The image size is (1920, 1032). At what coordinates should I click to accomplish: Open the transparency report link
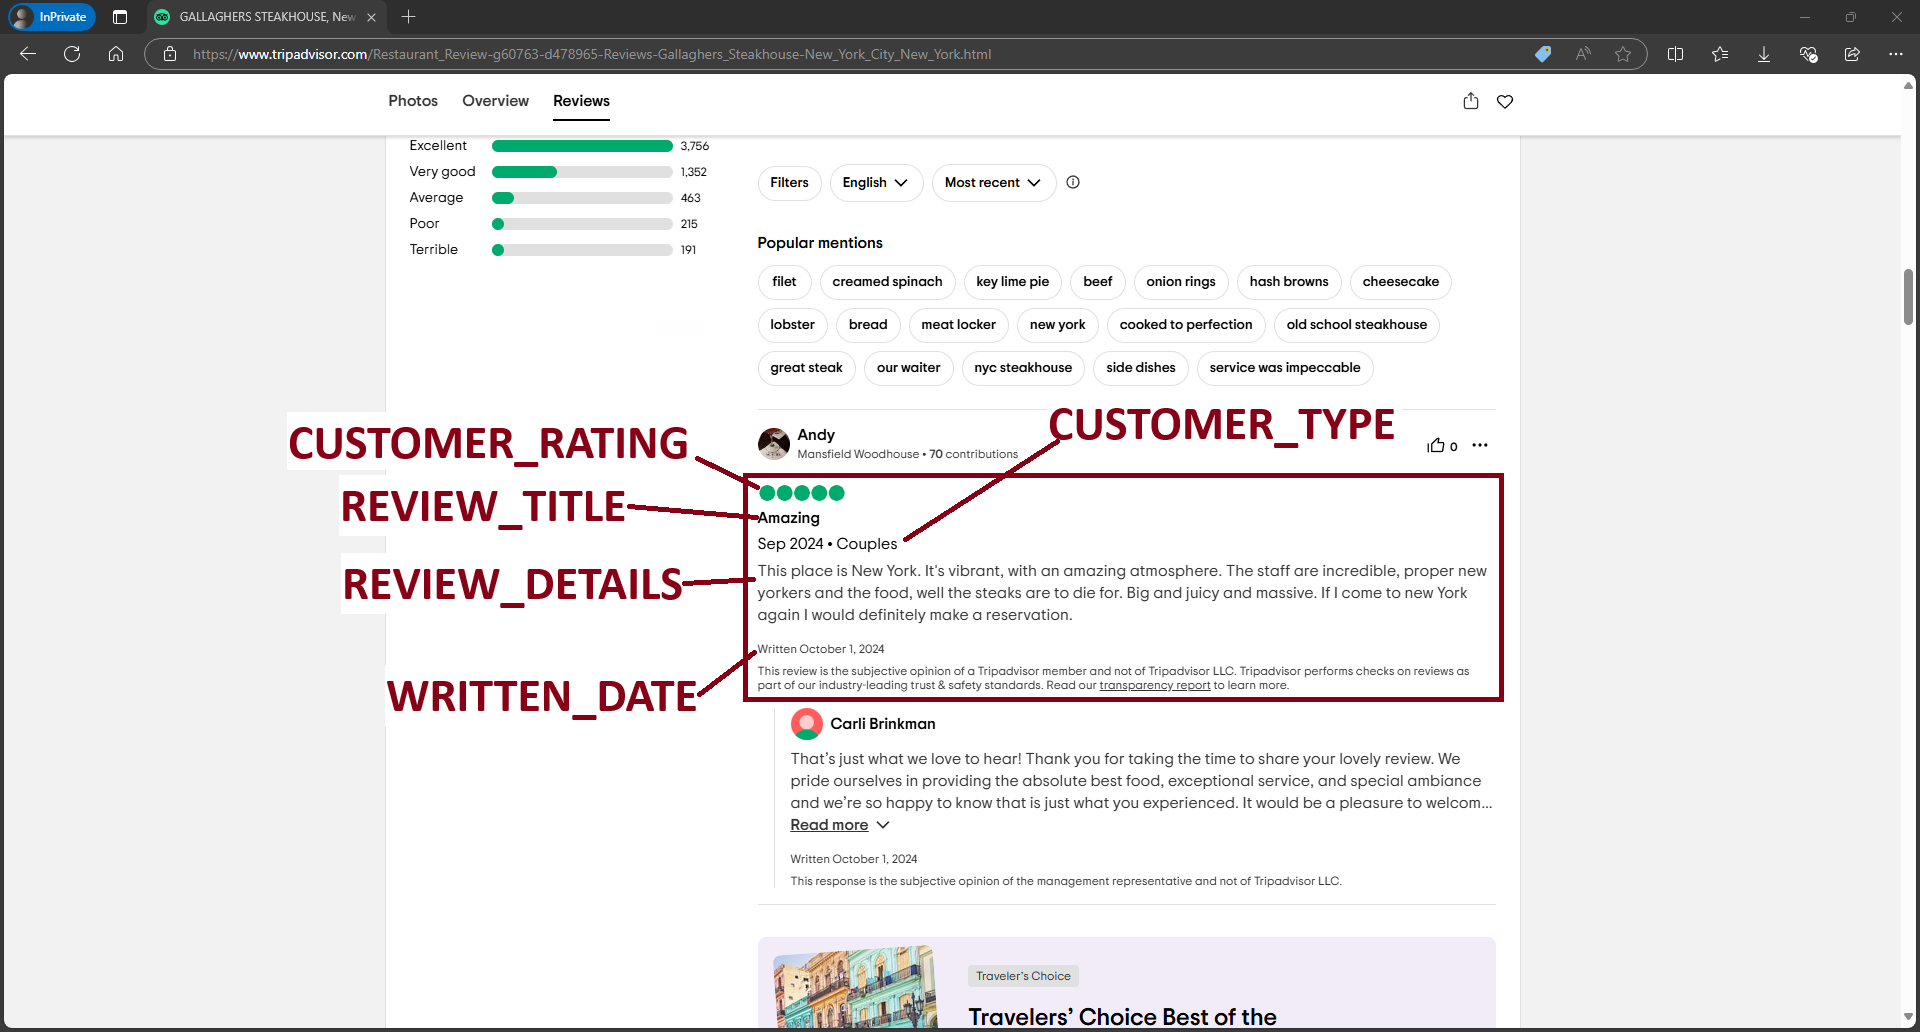[1153, 685]
